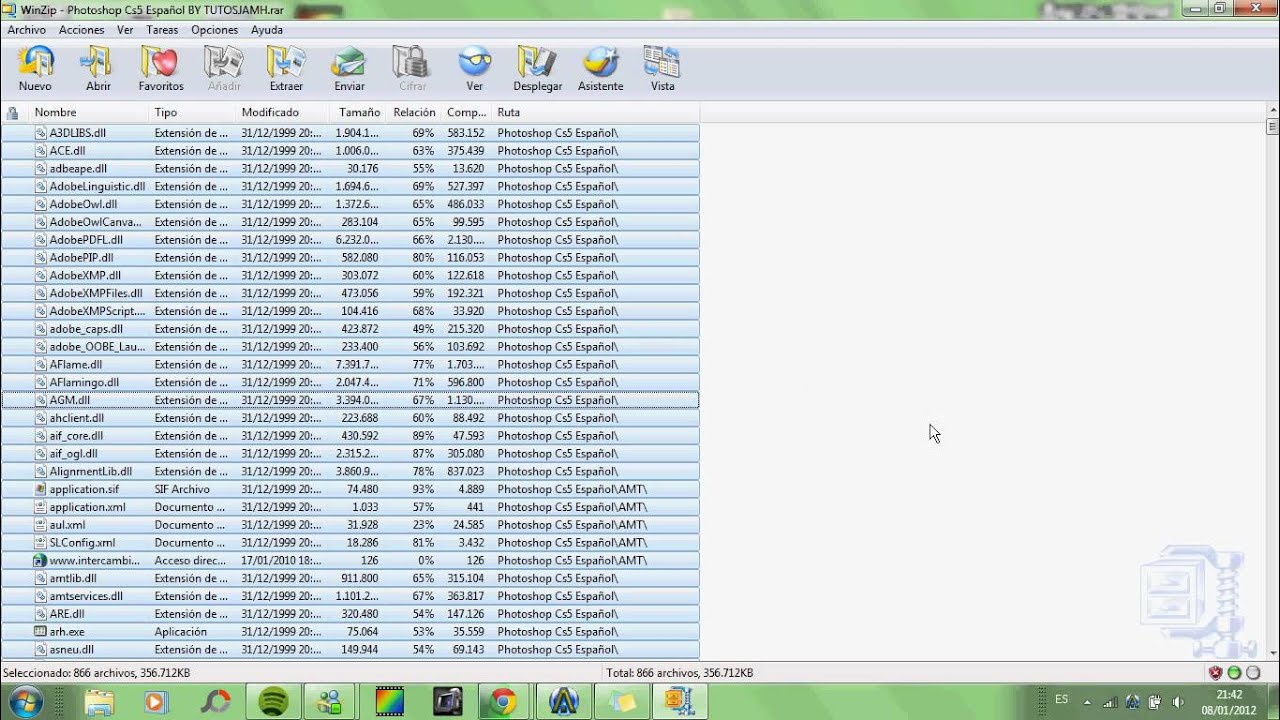
Task: Open the Acciones menu
Action: (x=82, y=30)
